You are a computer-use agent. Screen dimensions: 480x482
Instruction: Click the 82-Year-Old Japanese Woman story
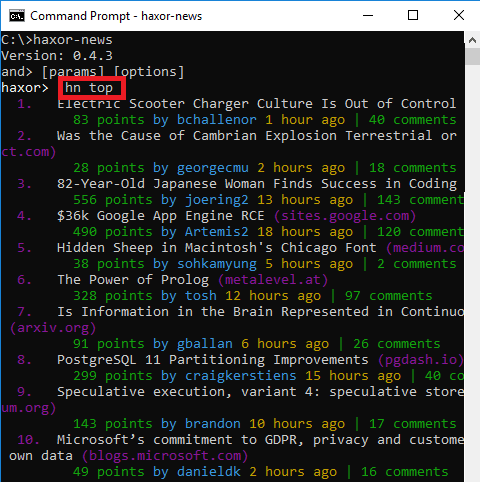(x=257, y=184)
